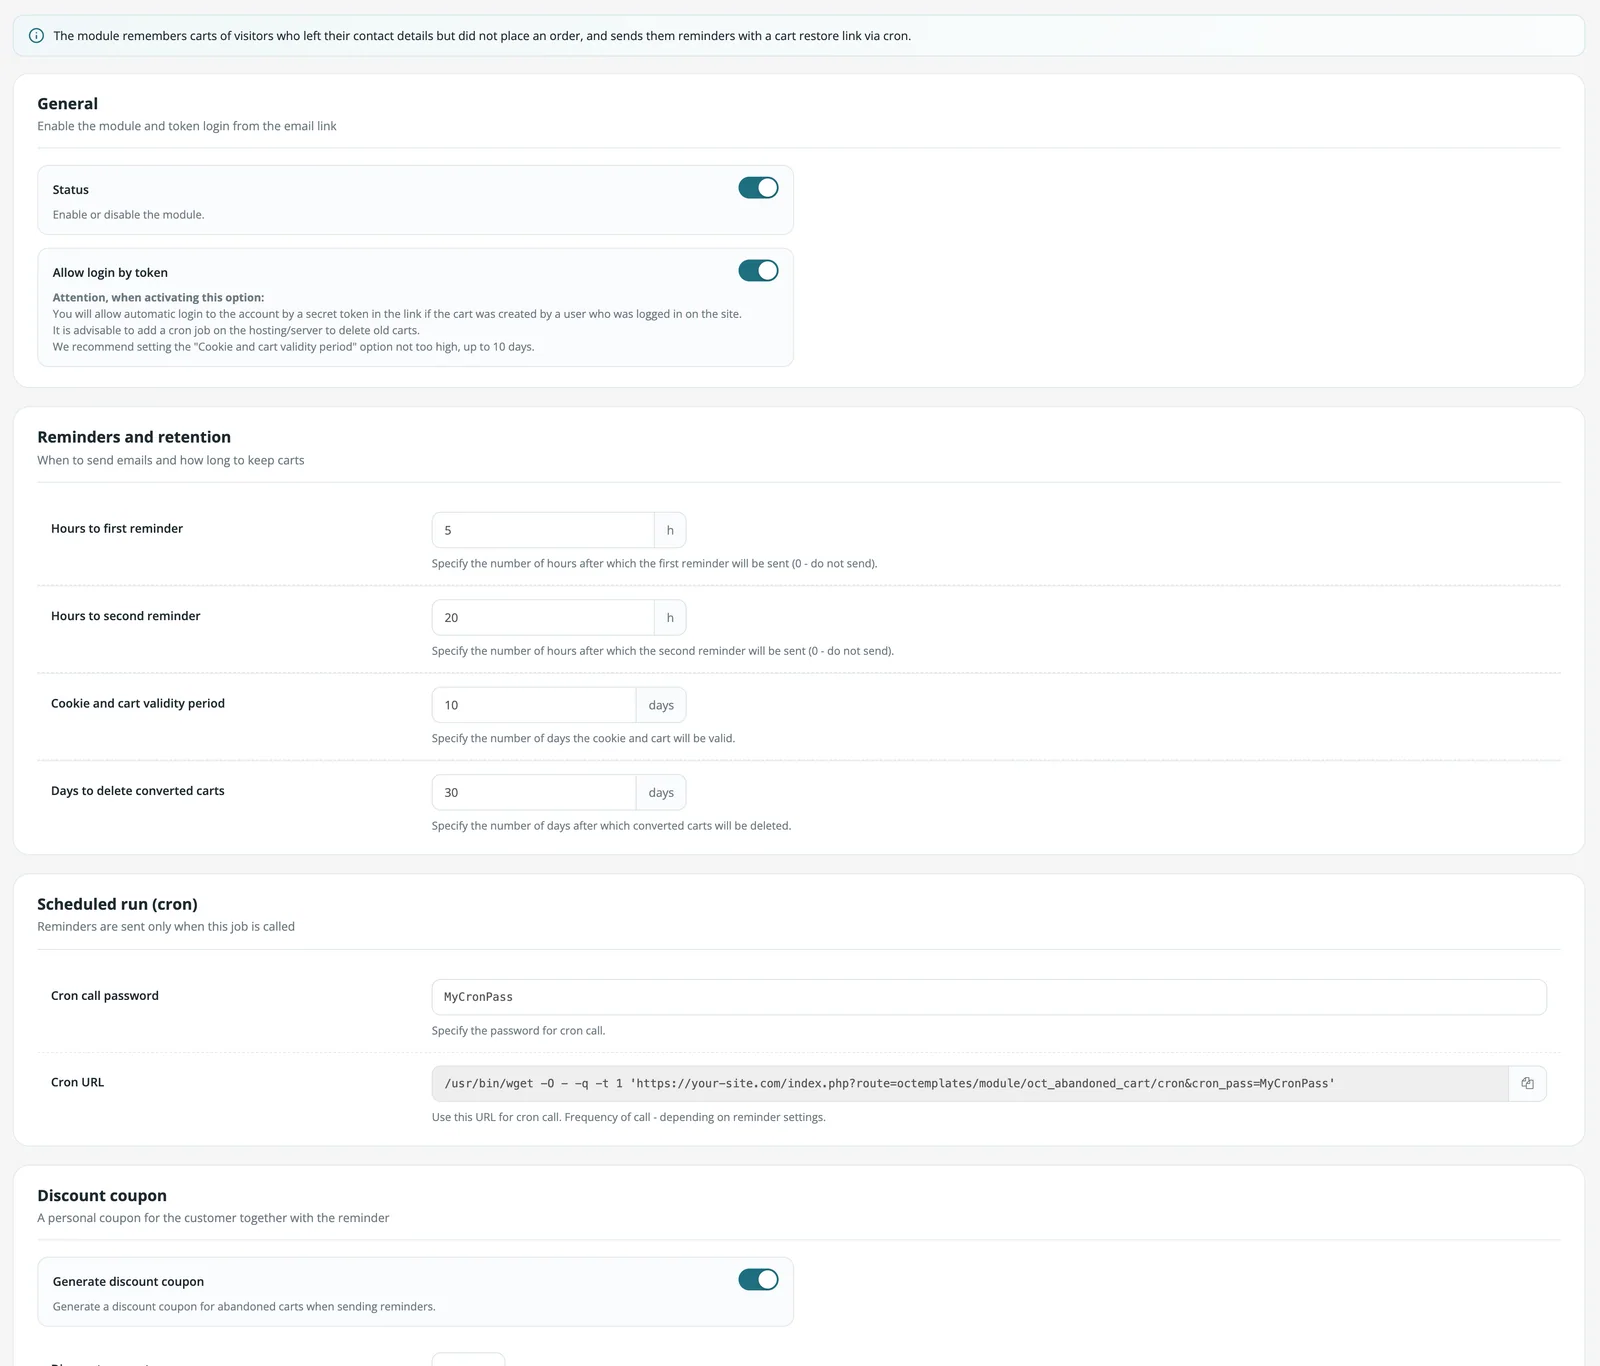Viewport: 1600px width, 1366px height.
Task: Click the 'General' section heading
Action: [68, 104]
